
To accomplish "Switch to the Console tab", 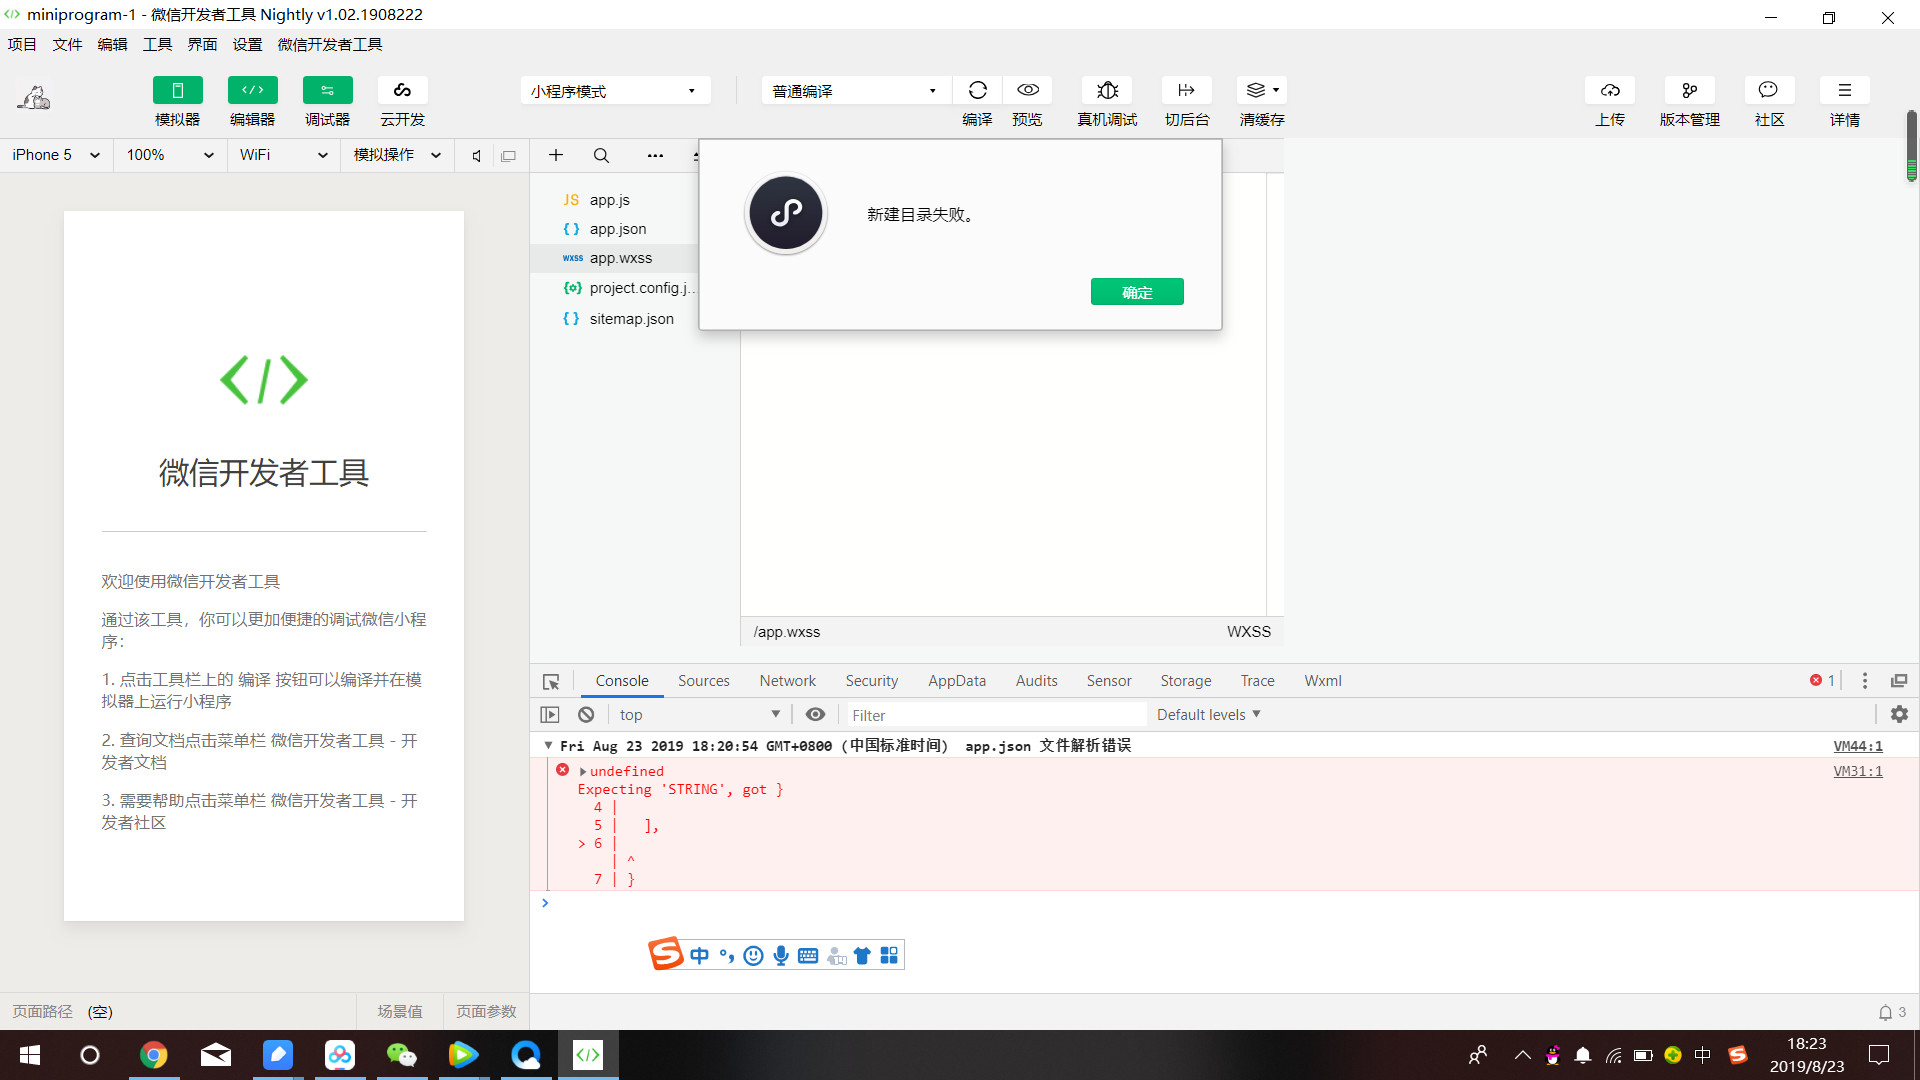I will point(622,681).
